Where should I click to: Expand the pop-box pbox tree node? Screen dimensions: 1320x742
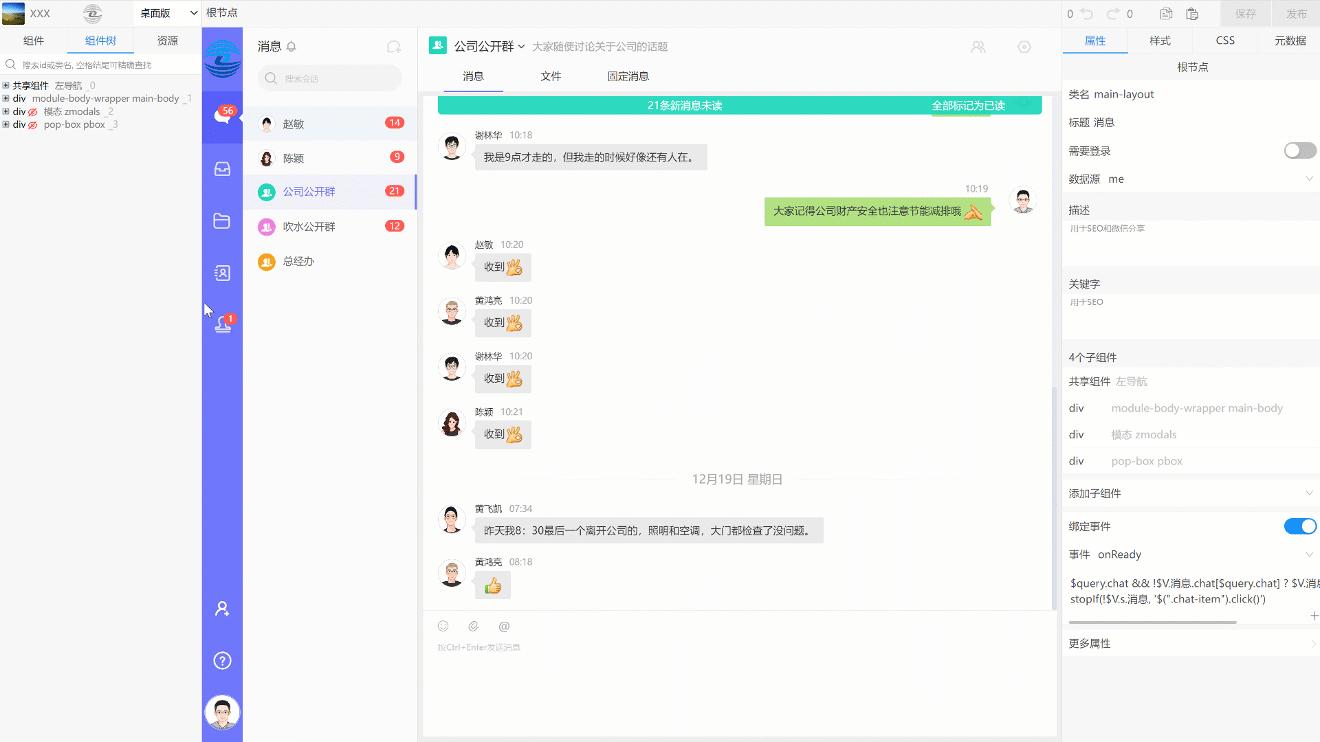[6, 125]
